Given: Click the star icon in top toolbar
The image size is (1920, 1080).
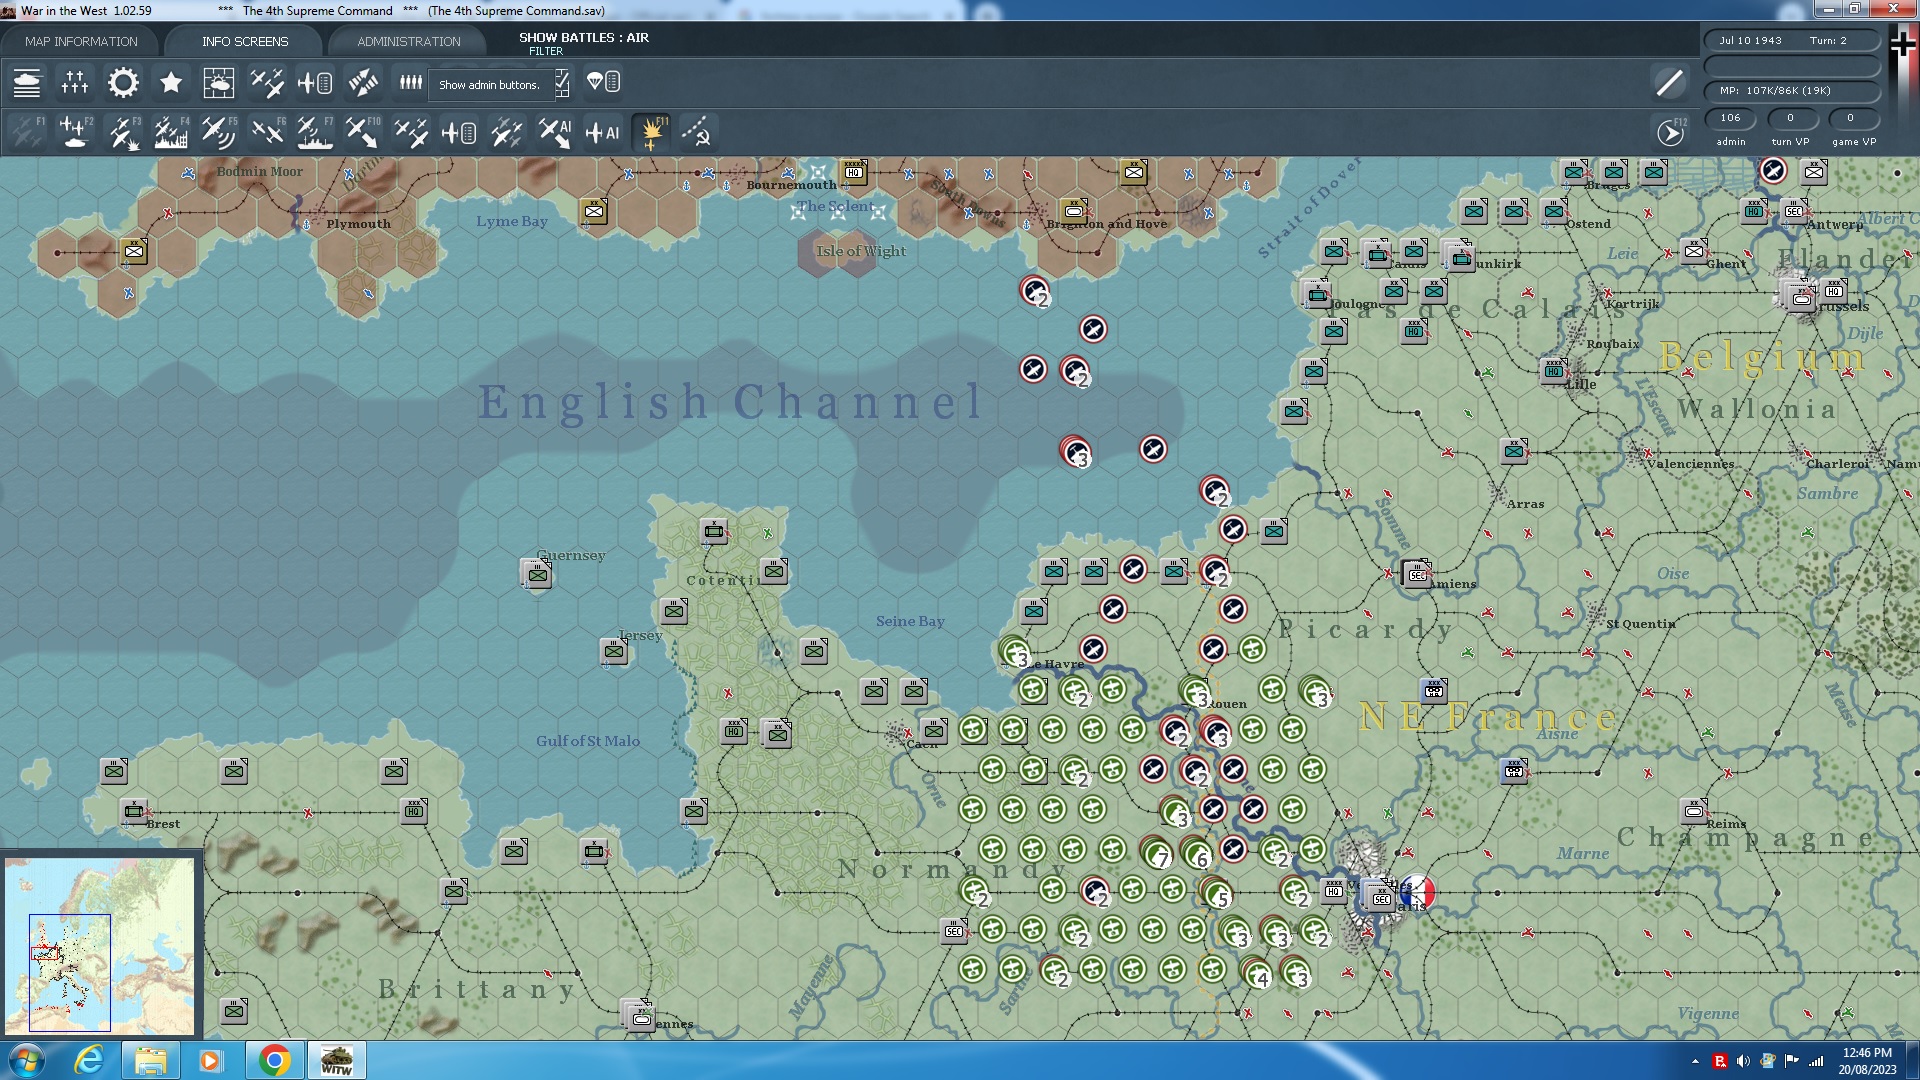Looking at the screenshot, I should 171,83.
